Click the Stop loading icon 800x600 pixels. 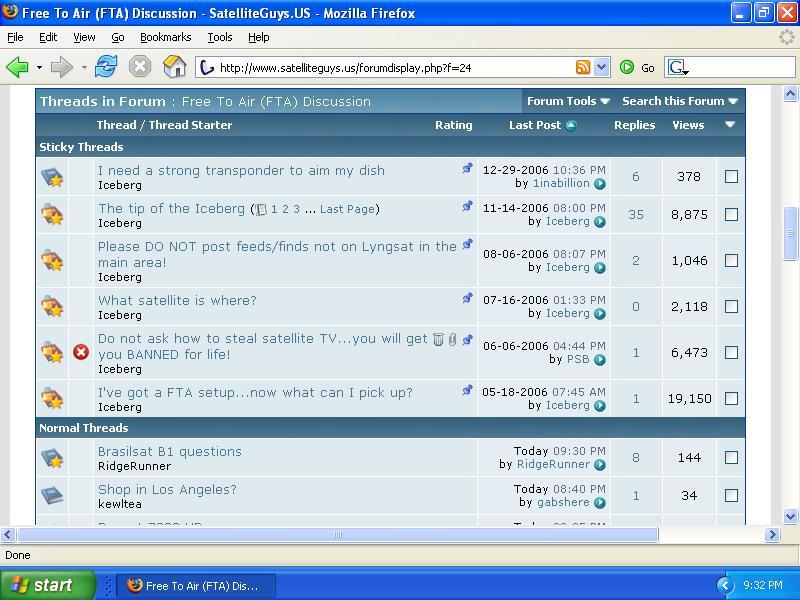140,67
